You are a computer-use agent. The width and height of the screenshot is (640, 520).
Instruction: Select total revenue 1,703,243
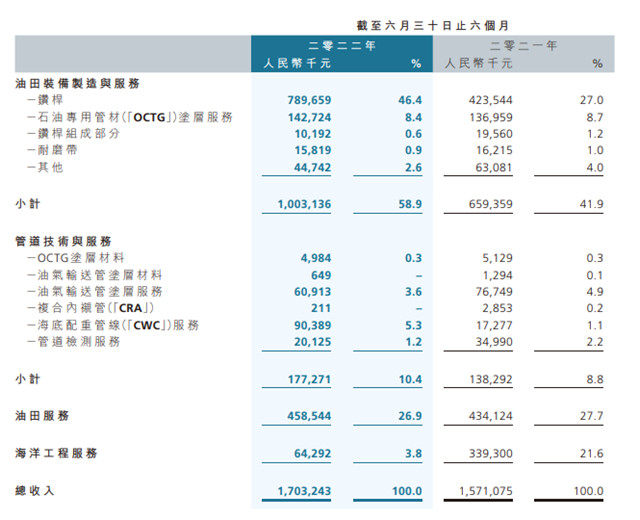click(304, 491)
